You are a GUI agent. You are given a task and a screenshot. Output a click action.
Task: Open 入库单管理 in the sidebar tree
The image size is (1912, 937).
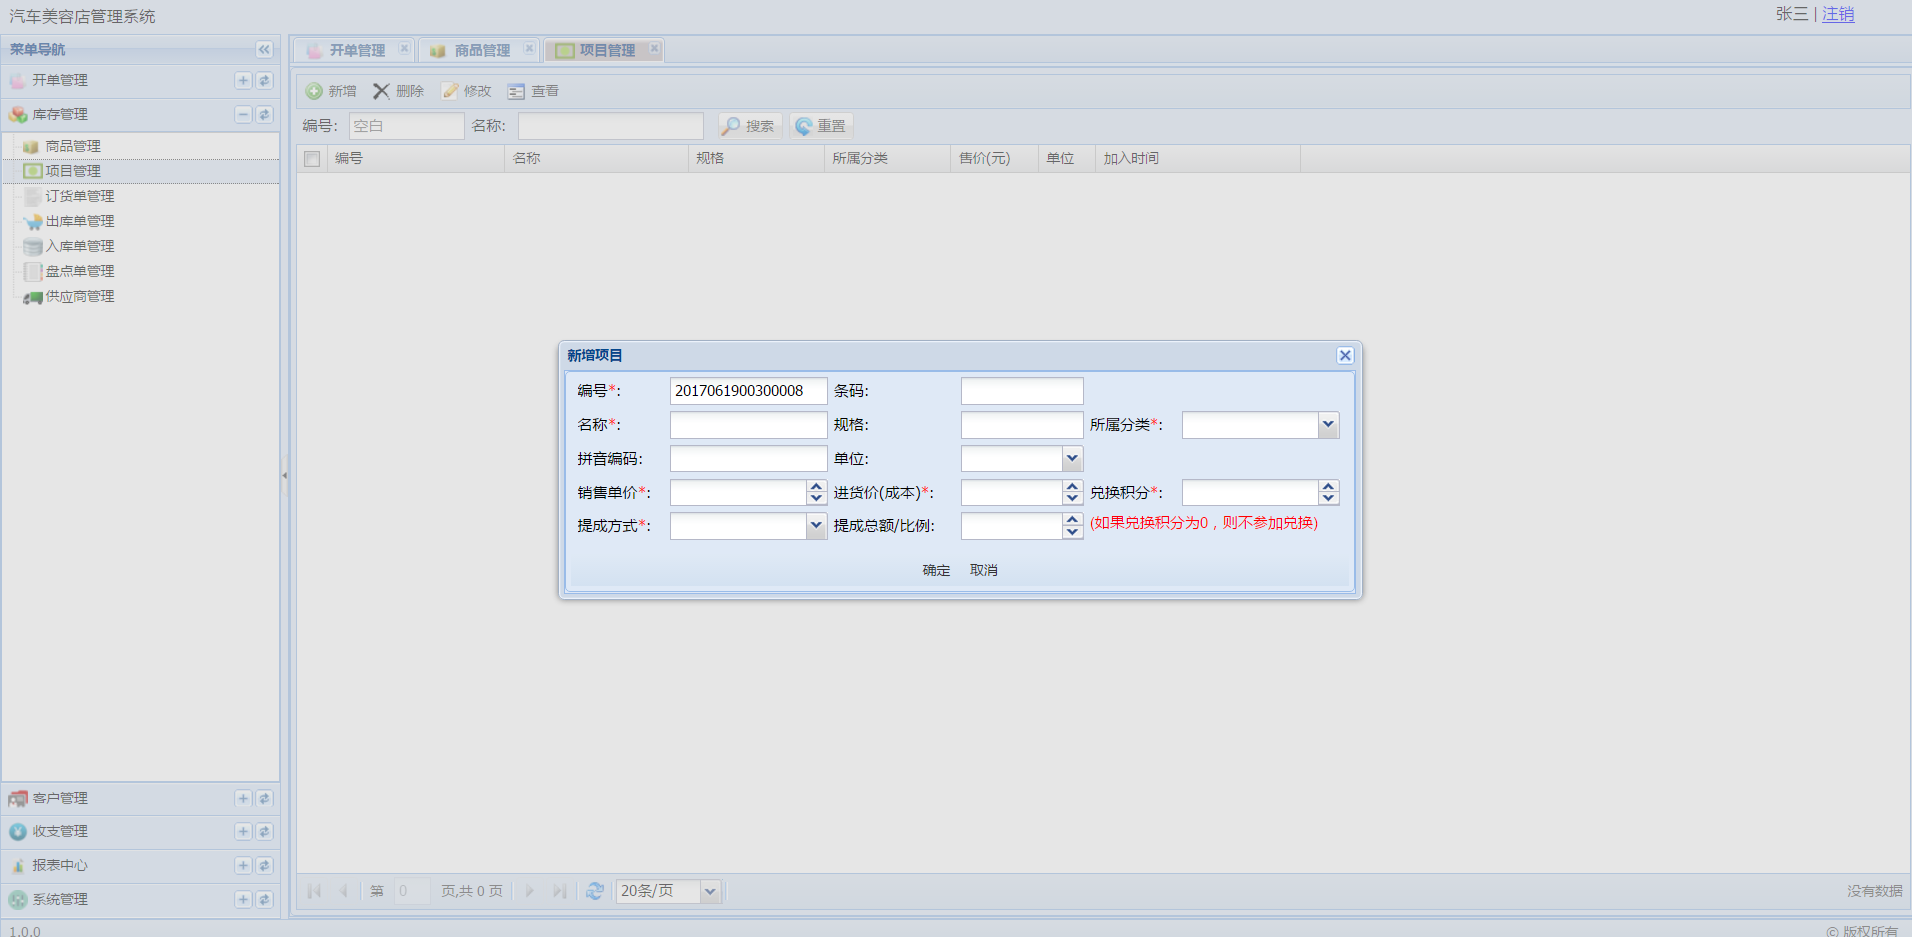click(x=80, y=246)
